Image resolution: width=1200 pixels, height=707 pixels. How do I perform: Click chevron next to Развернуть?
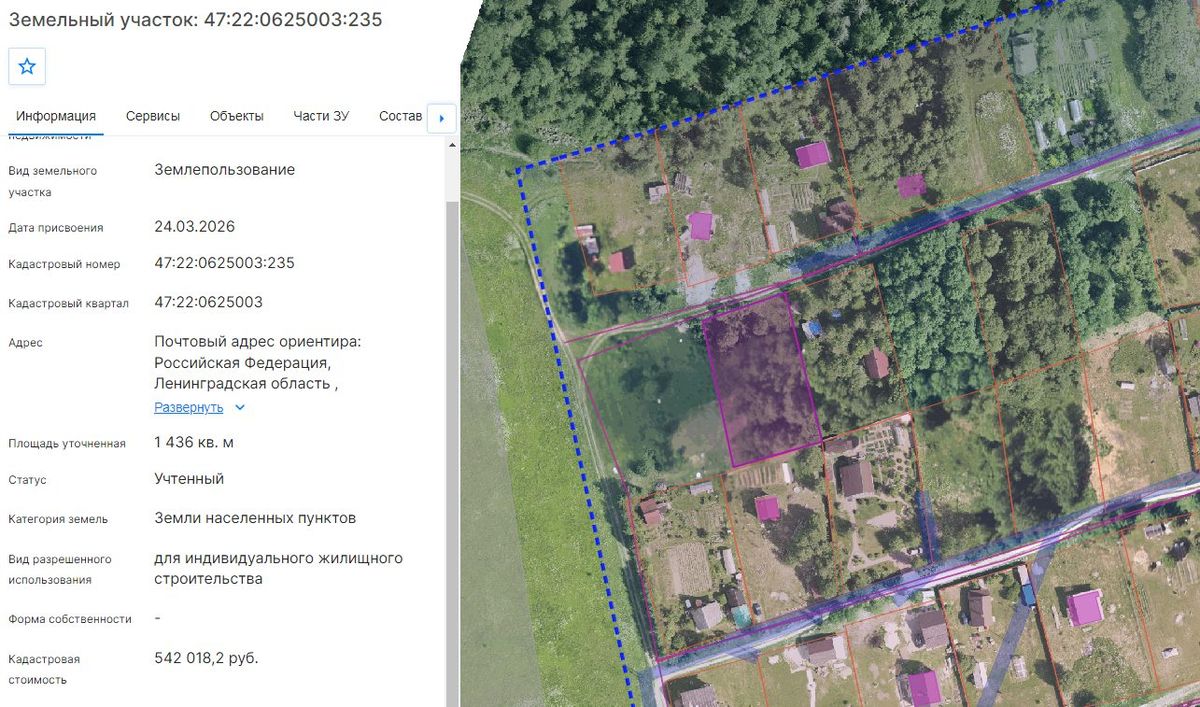[x=239, y=408]
